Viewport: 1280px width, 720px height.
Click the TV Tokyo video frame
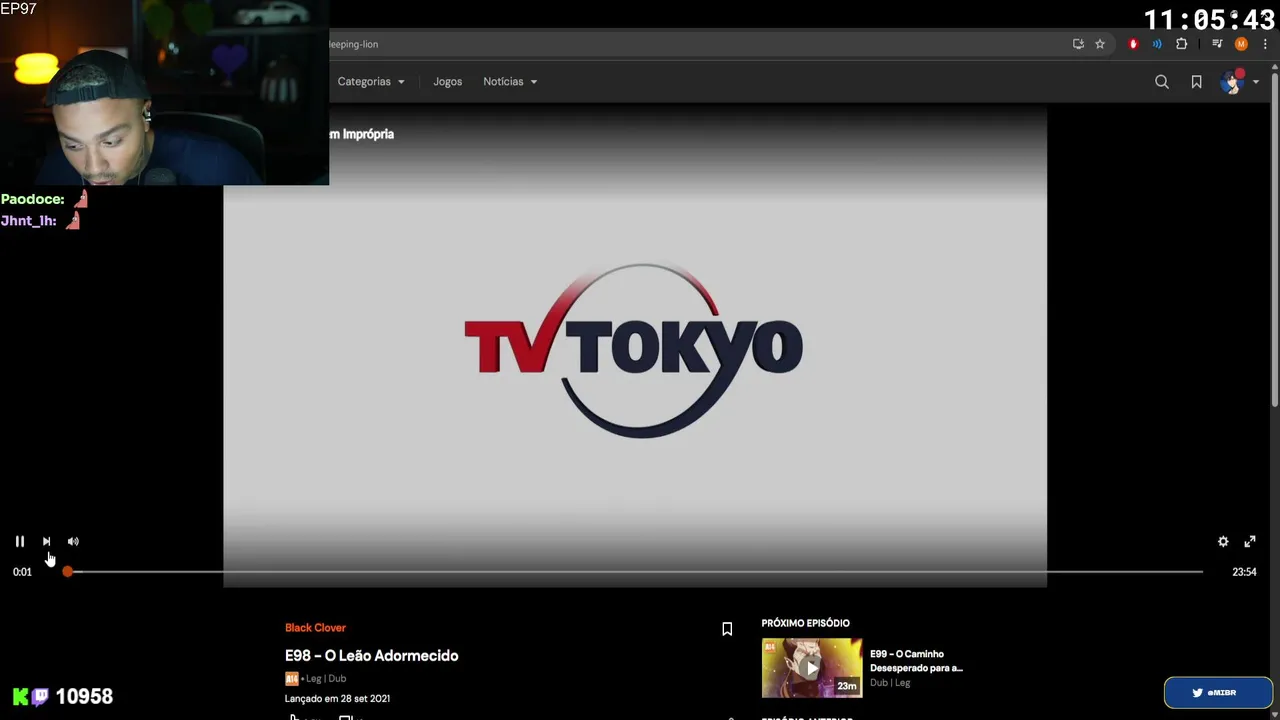[634, 347]
